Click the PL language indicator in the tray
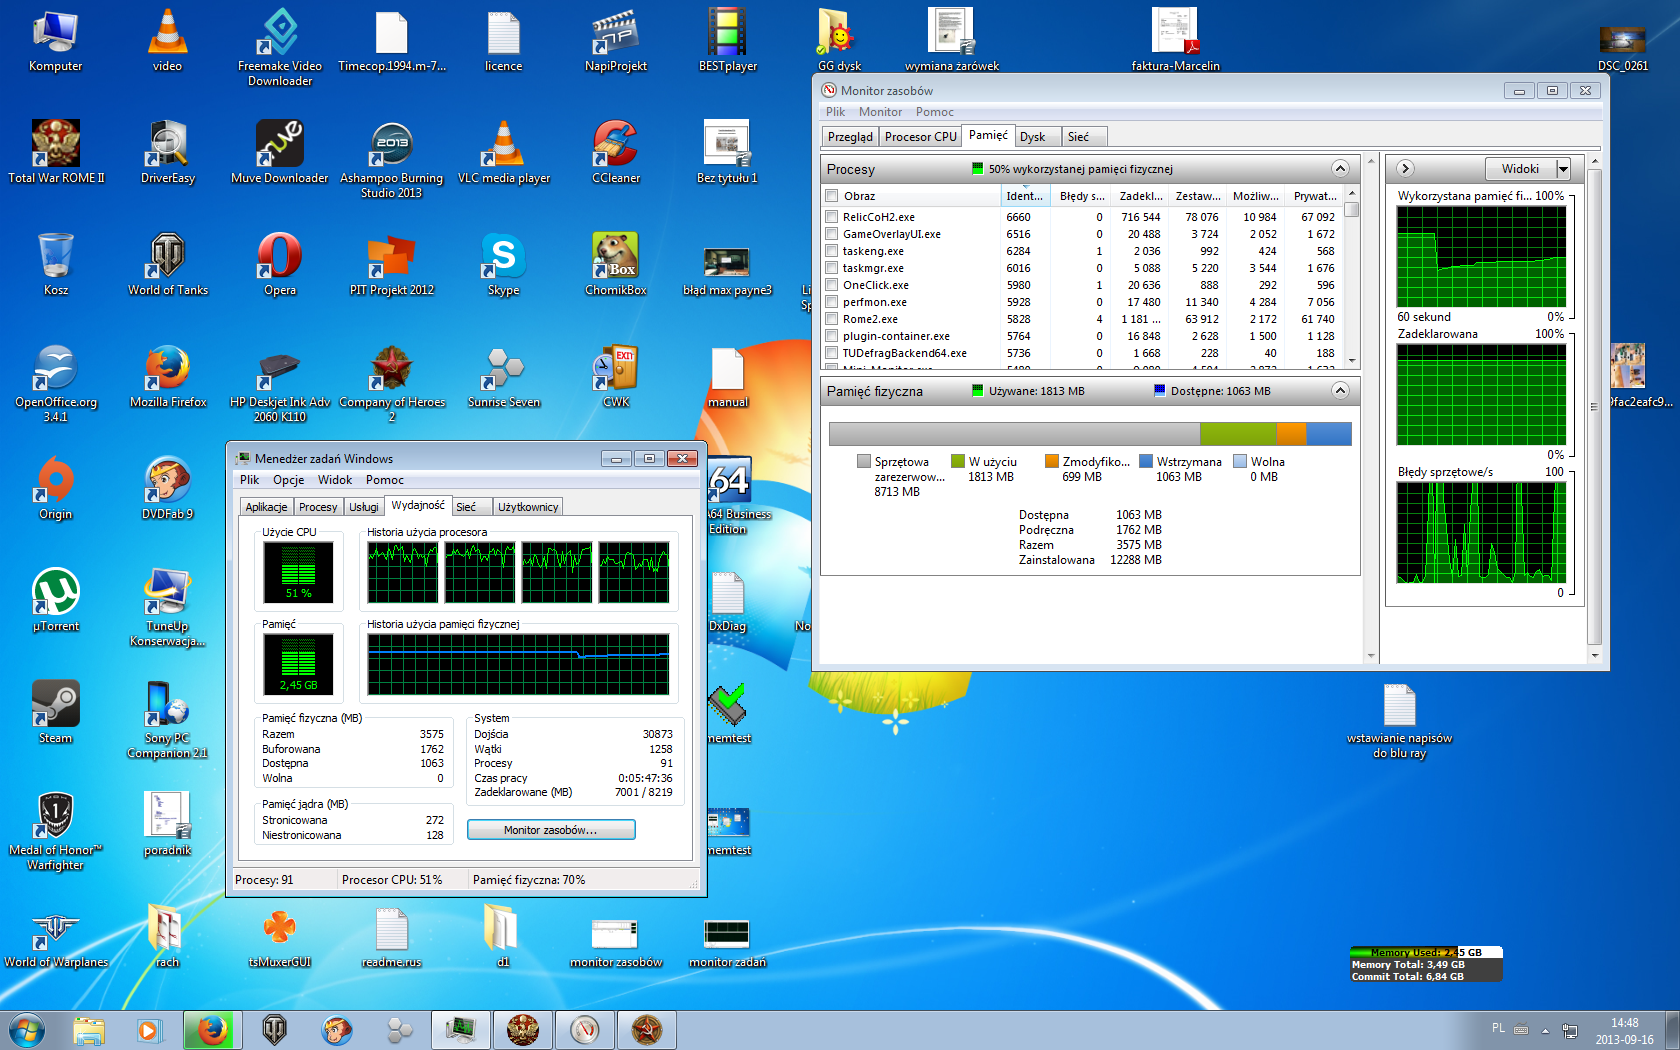Screen dimensions: 1680x1050 click(1498, 1028)
